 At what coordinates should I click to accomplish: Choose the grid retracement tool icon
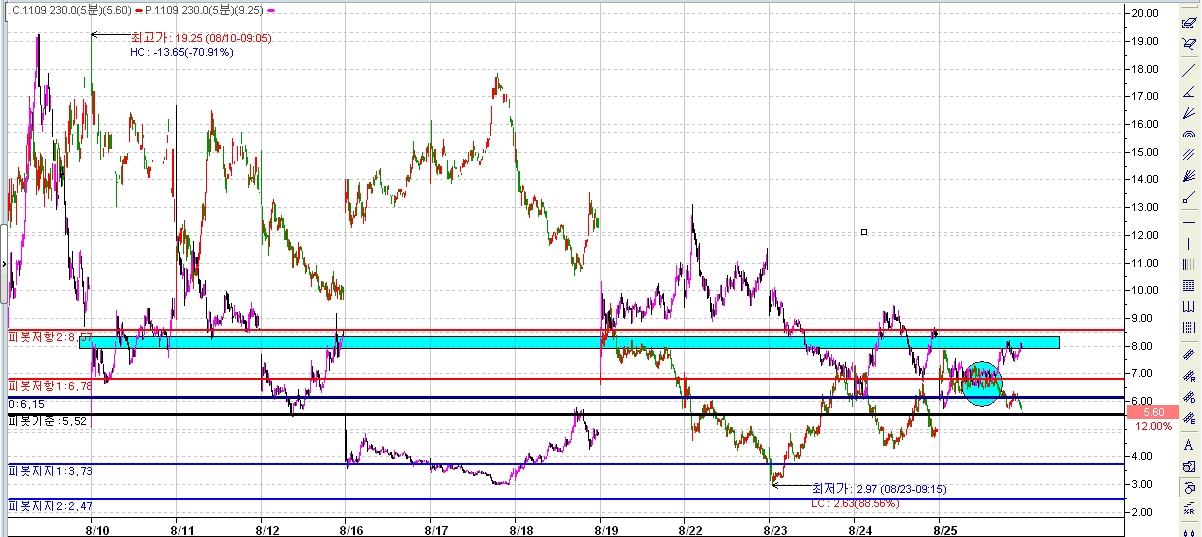tap(1189, 285)
